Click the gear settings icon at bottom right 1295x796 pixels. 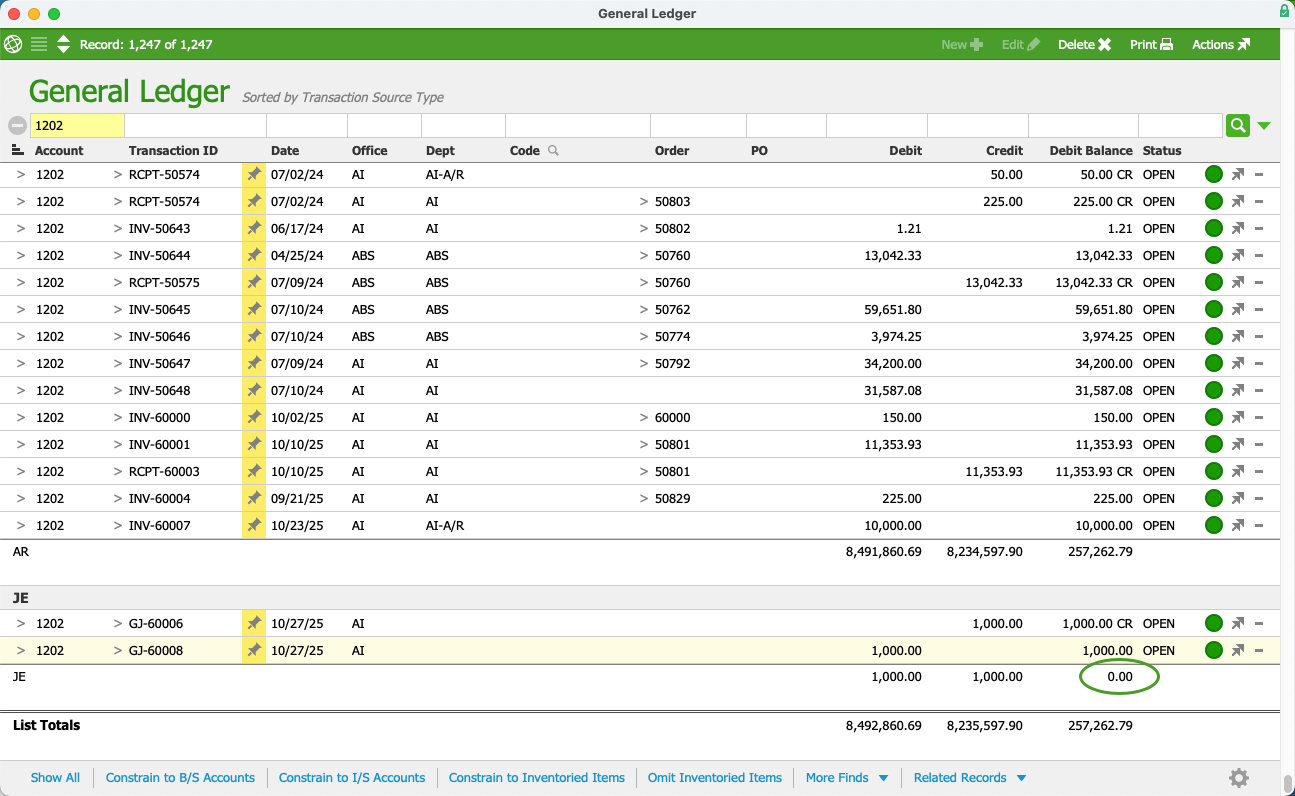pos(1239,778)
